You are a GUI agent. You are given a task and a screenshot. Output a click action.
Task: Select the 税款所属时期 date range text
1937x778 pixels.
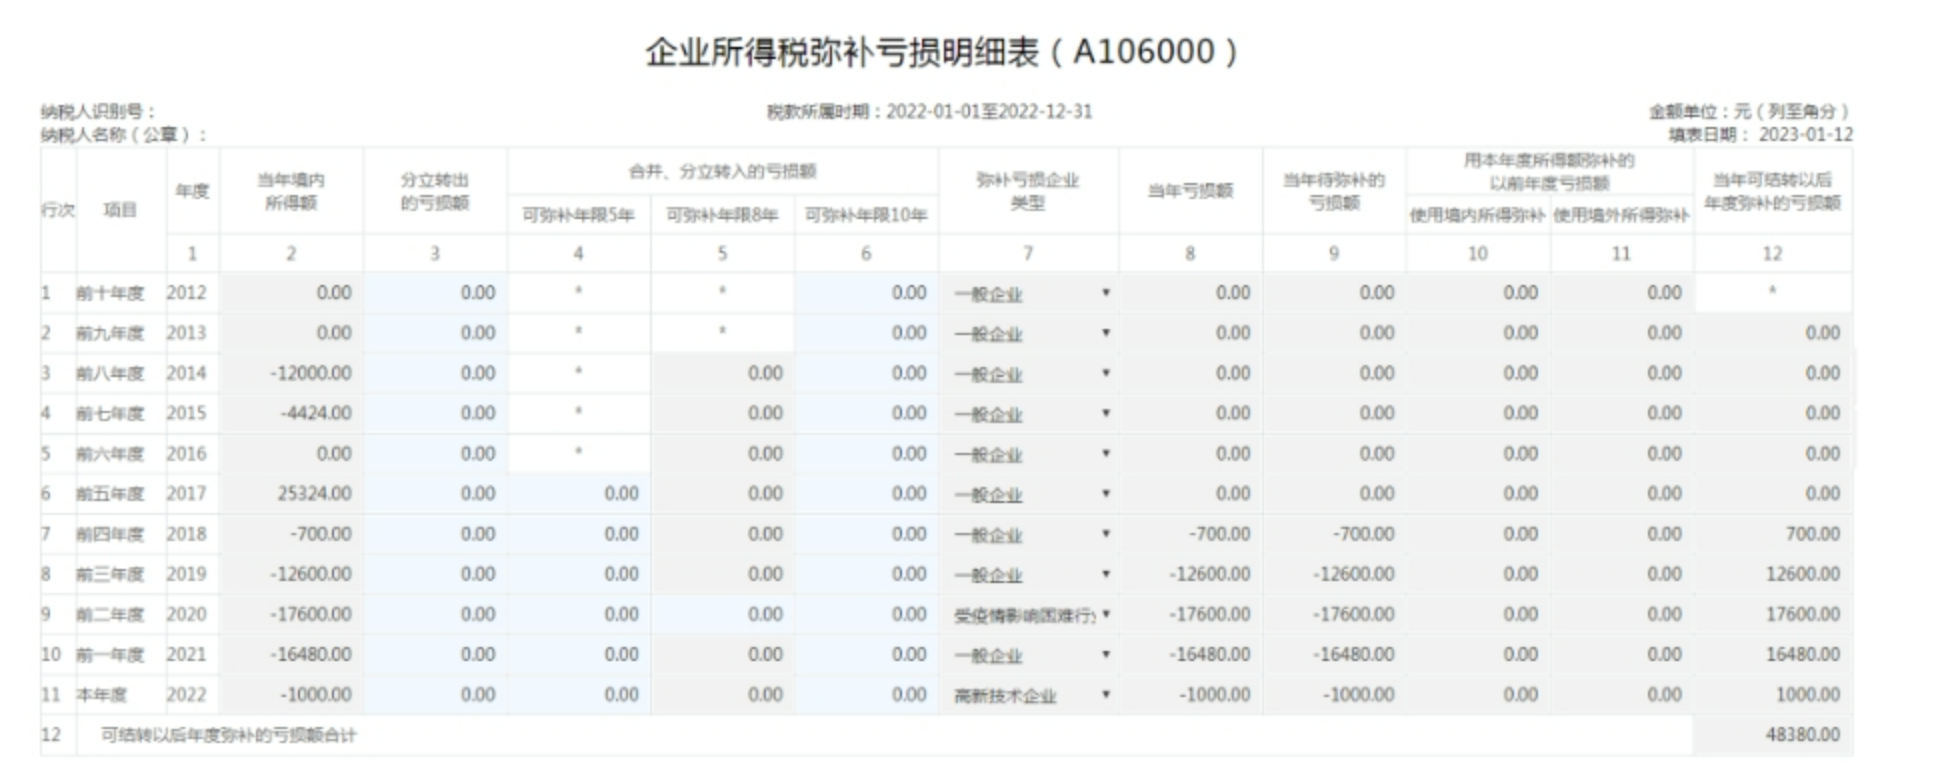coord(929,112)
